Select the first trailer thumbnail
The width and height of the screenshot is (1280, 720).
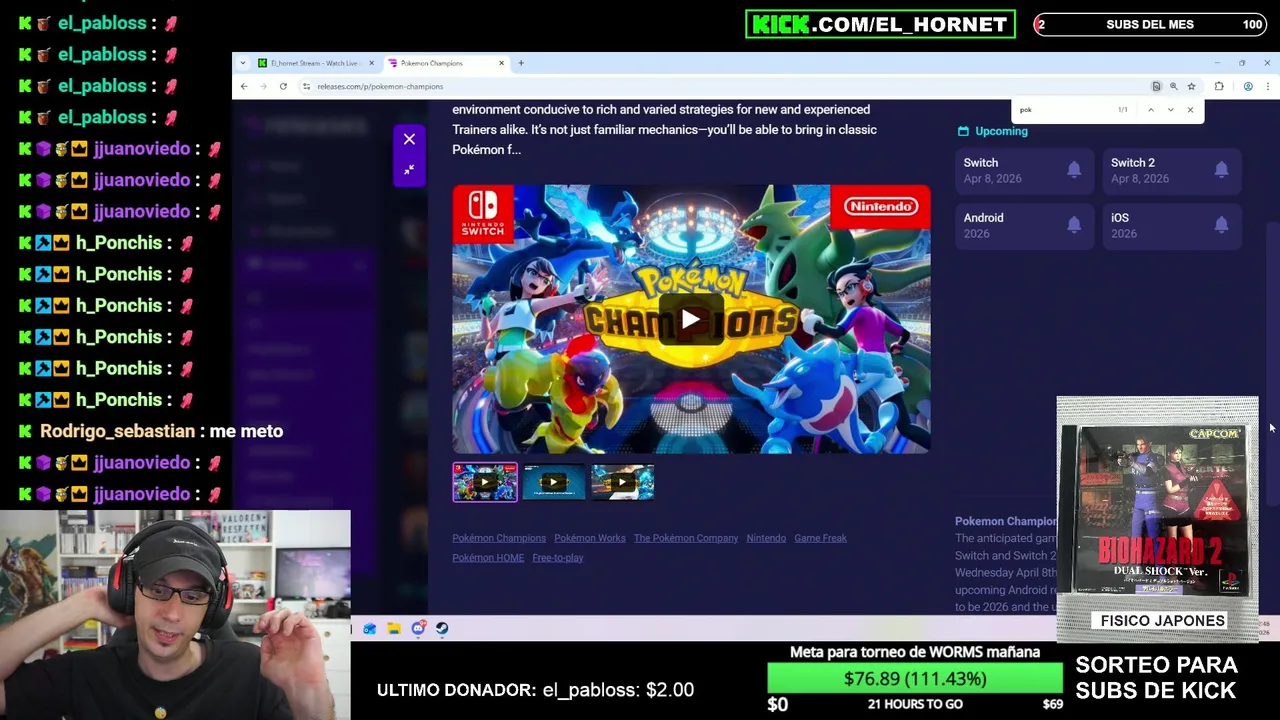(x=485, y=482)
